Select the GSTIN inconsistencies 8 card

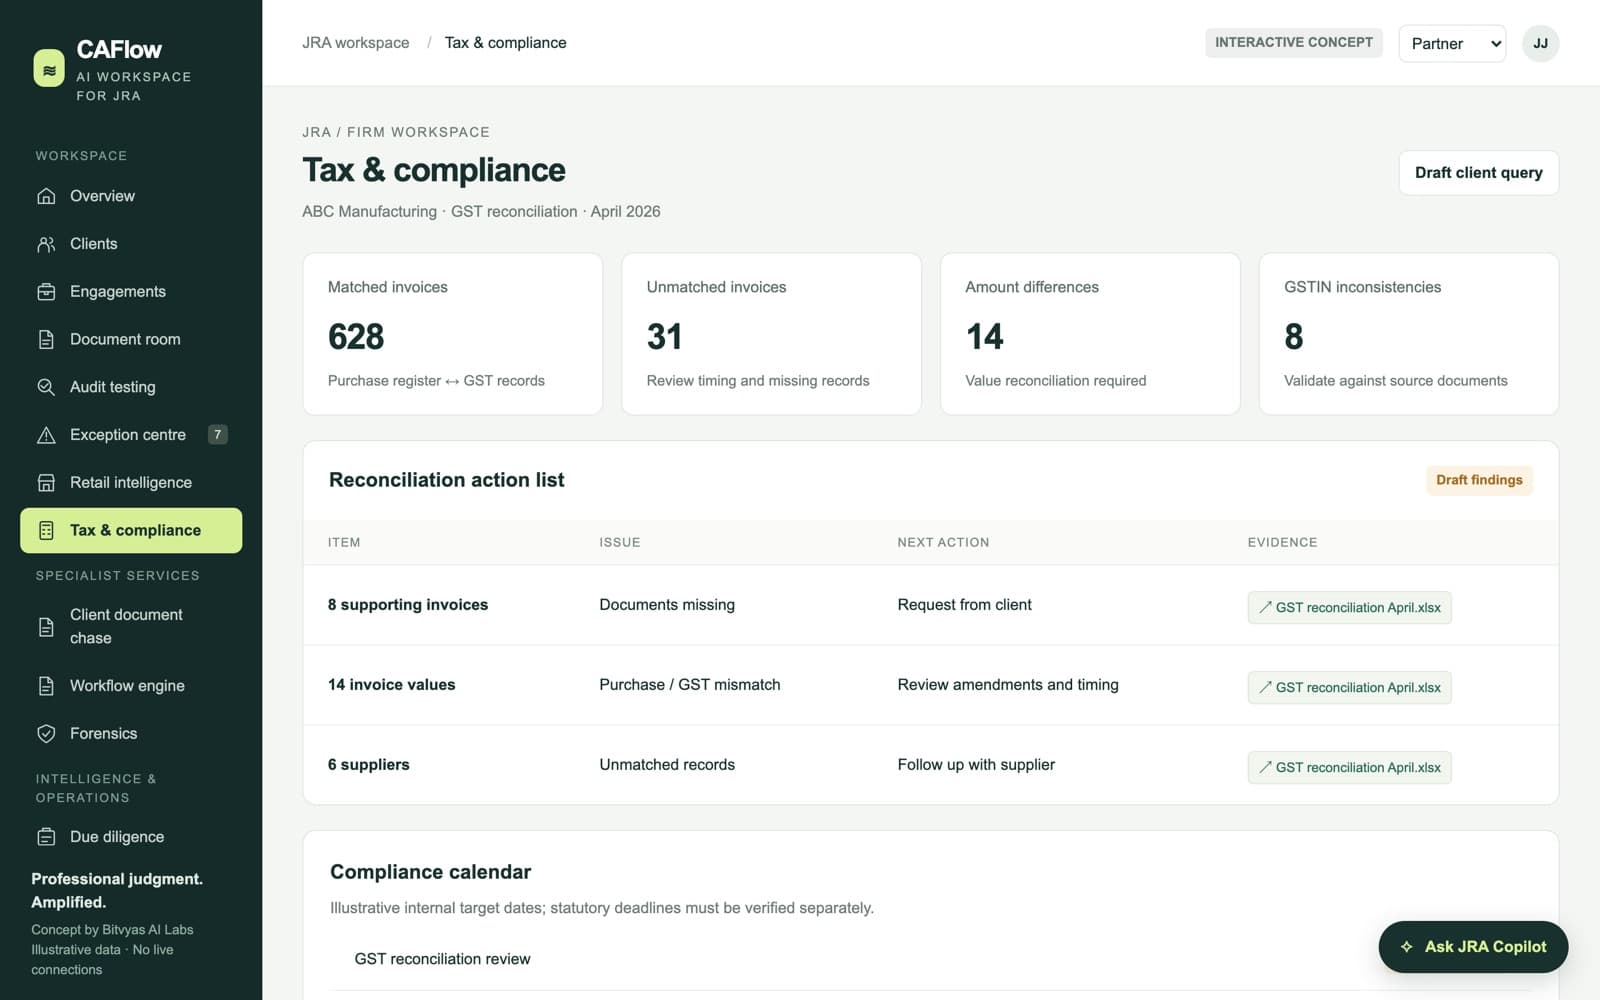coord(1409,334)
